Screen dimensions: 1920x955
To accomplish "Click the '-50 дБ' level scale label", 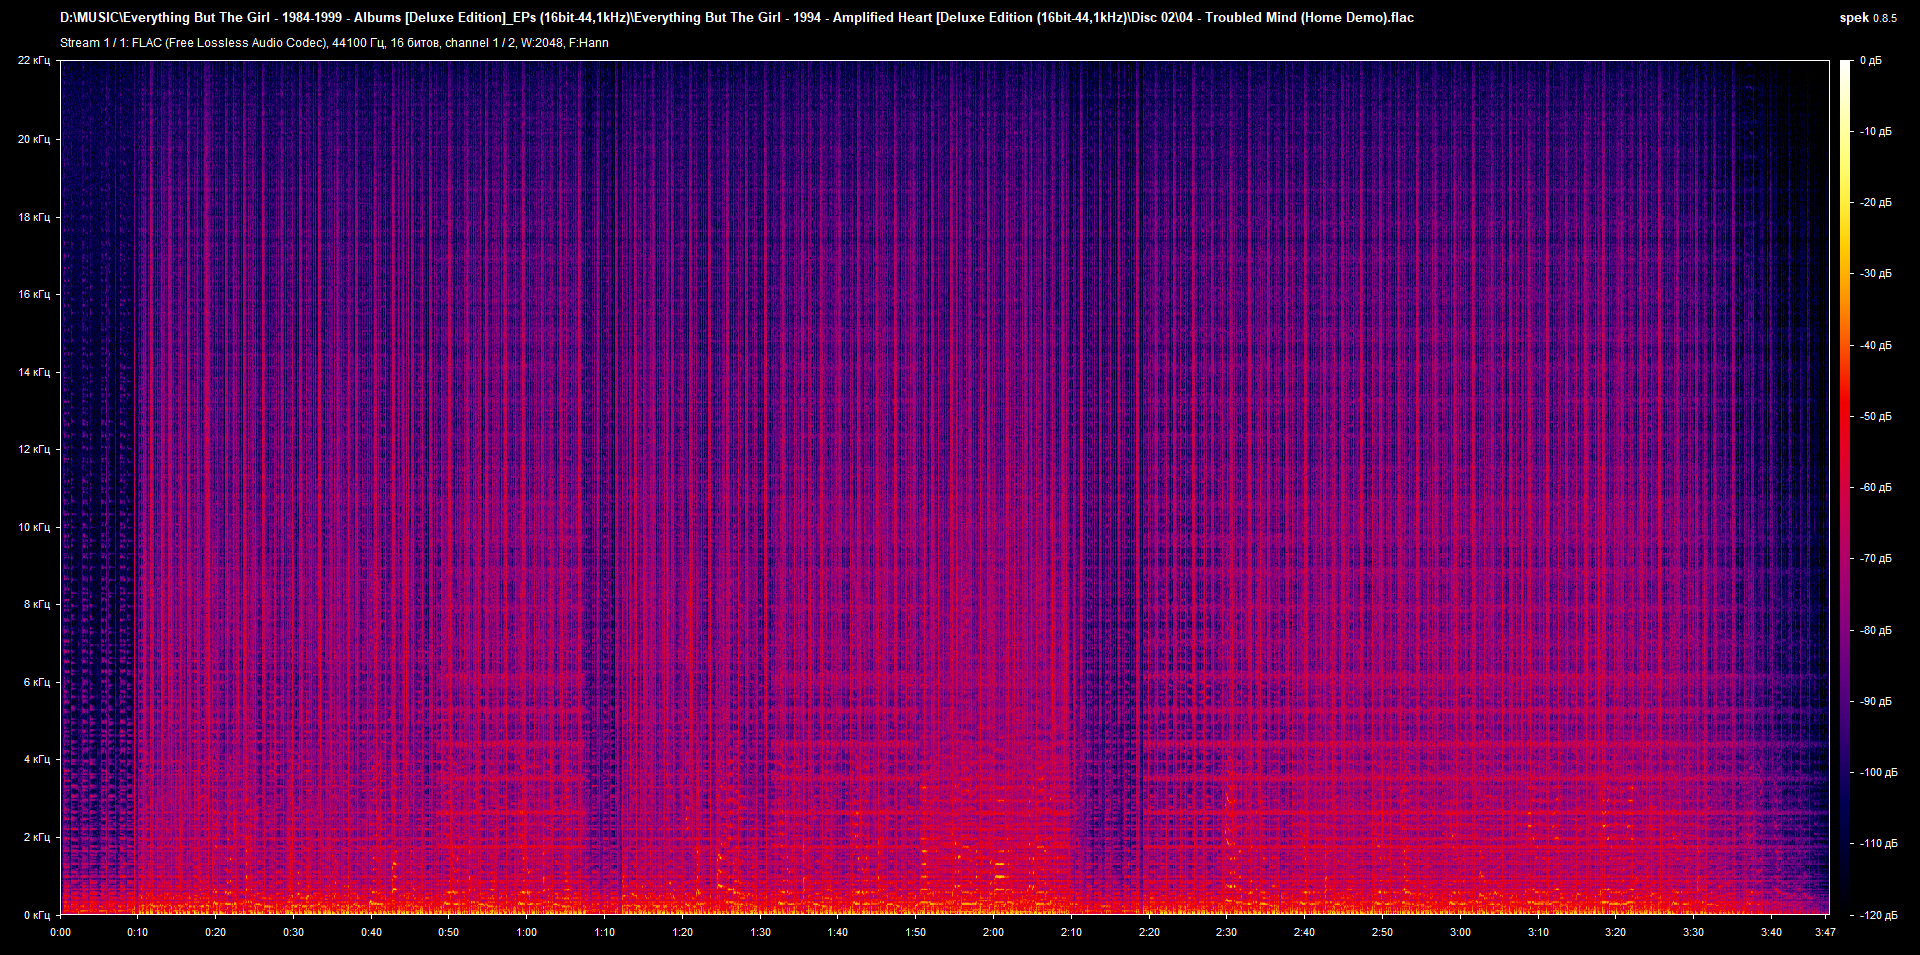I will pyautogui.click(x=1876, y=417).
